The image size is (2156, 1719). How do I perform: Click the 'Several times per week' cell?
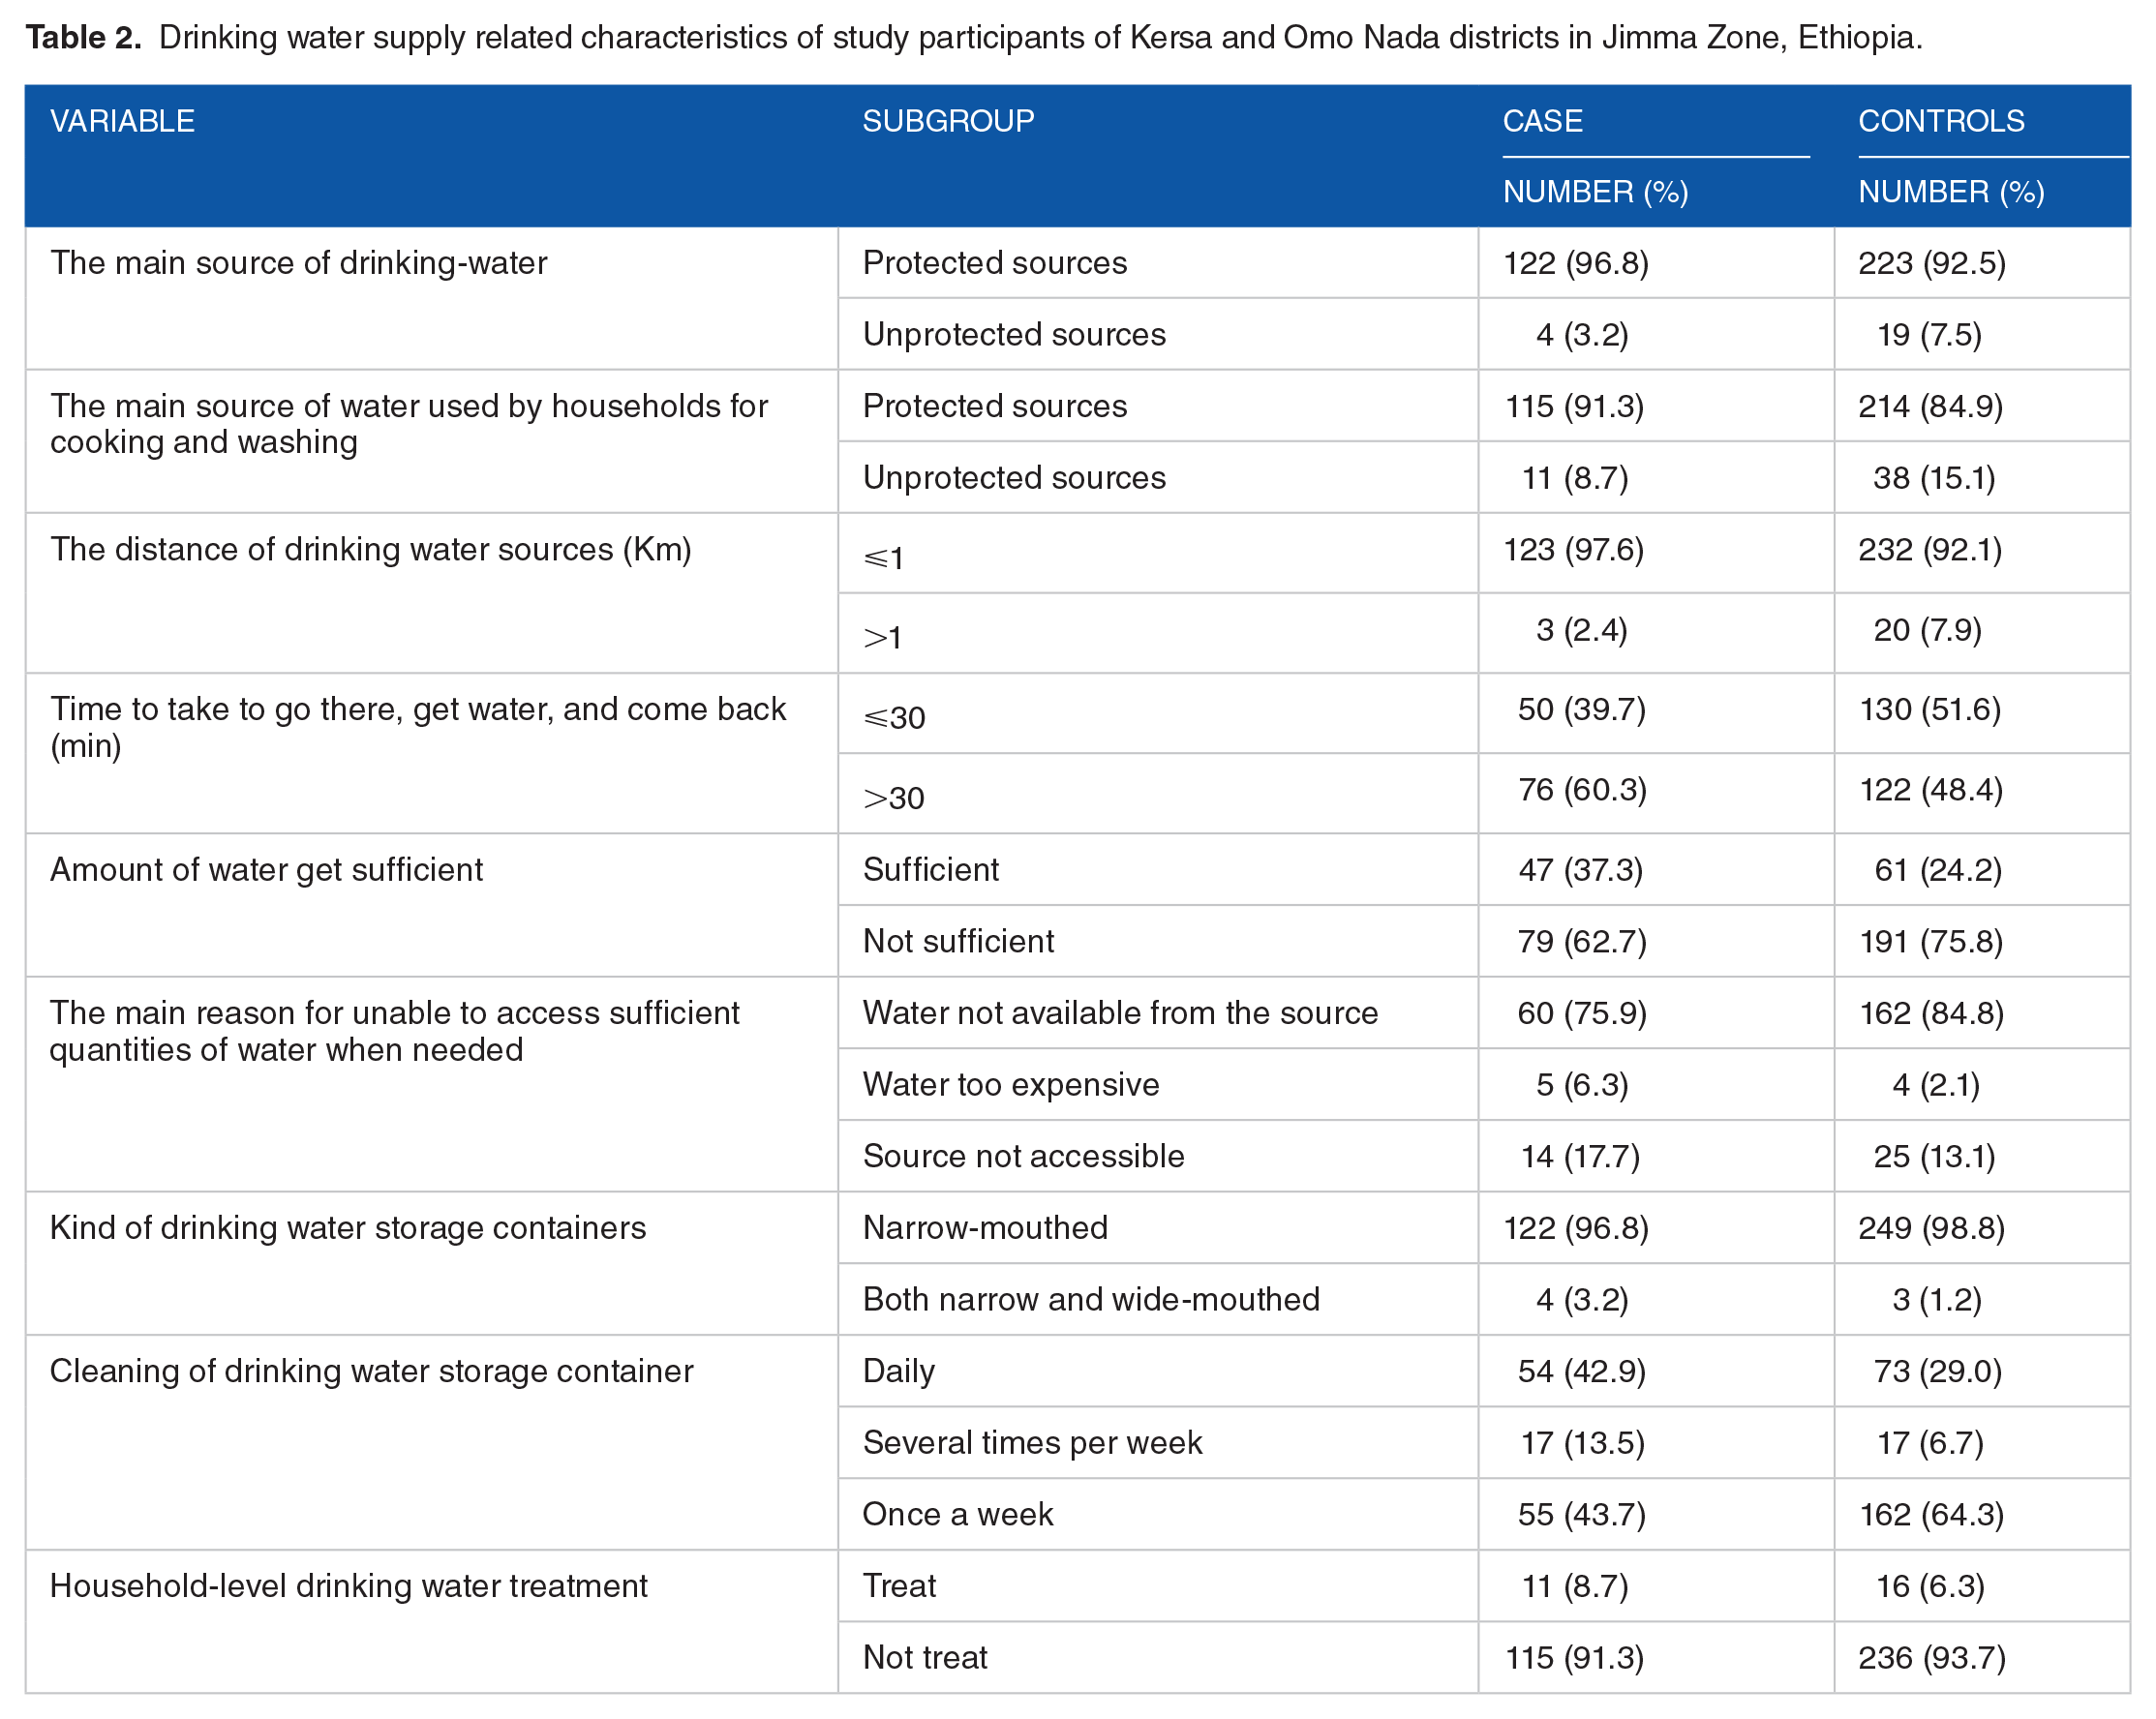(1032, 1443)
